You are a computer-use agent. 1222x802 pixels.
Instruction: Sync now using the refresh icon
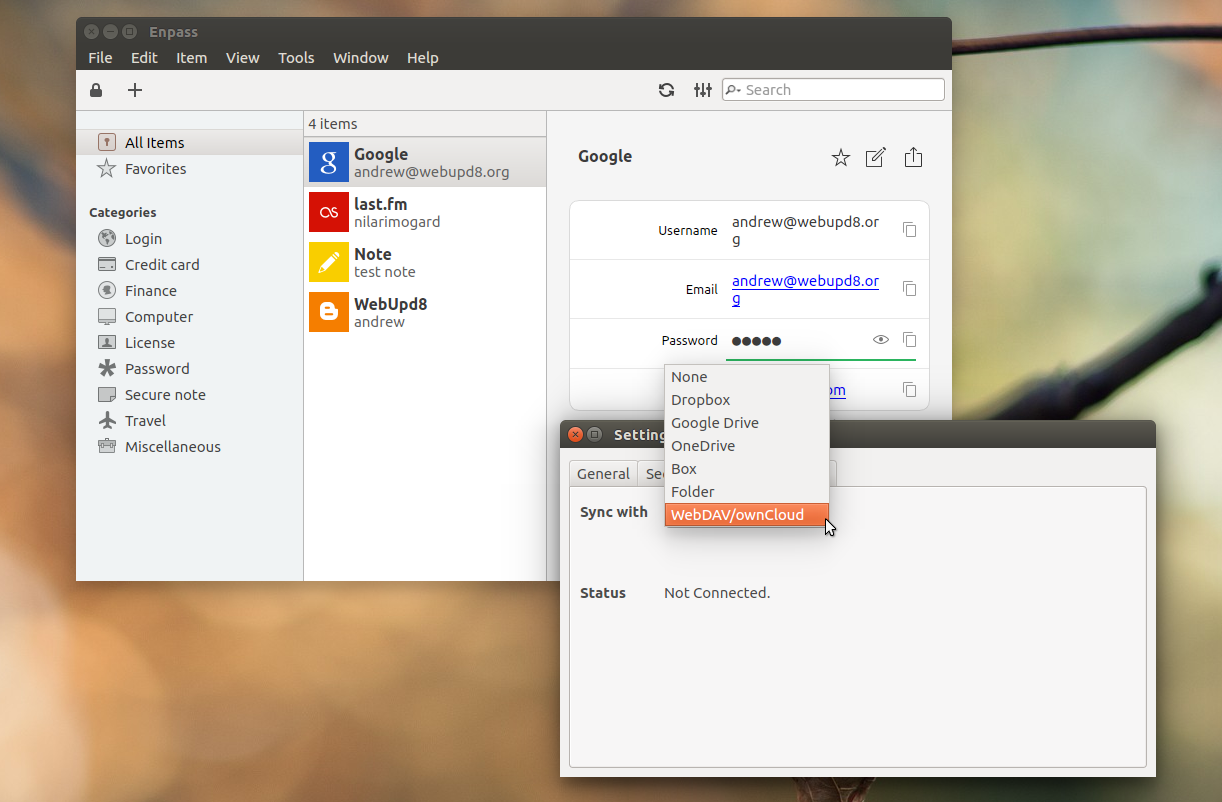[666, 90]
